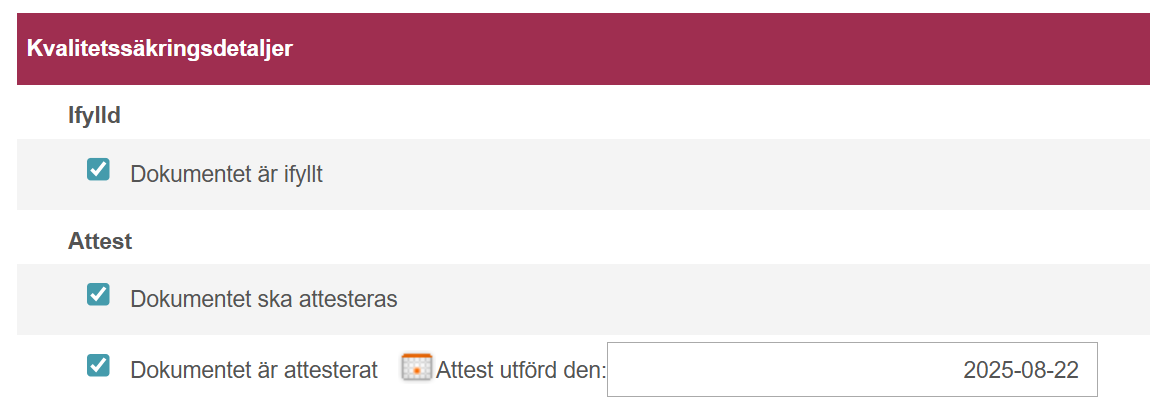Click the 'Ifylld' section heading
Viewport: 1150px width, 409px height.
(94, 116)
